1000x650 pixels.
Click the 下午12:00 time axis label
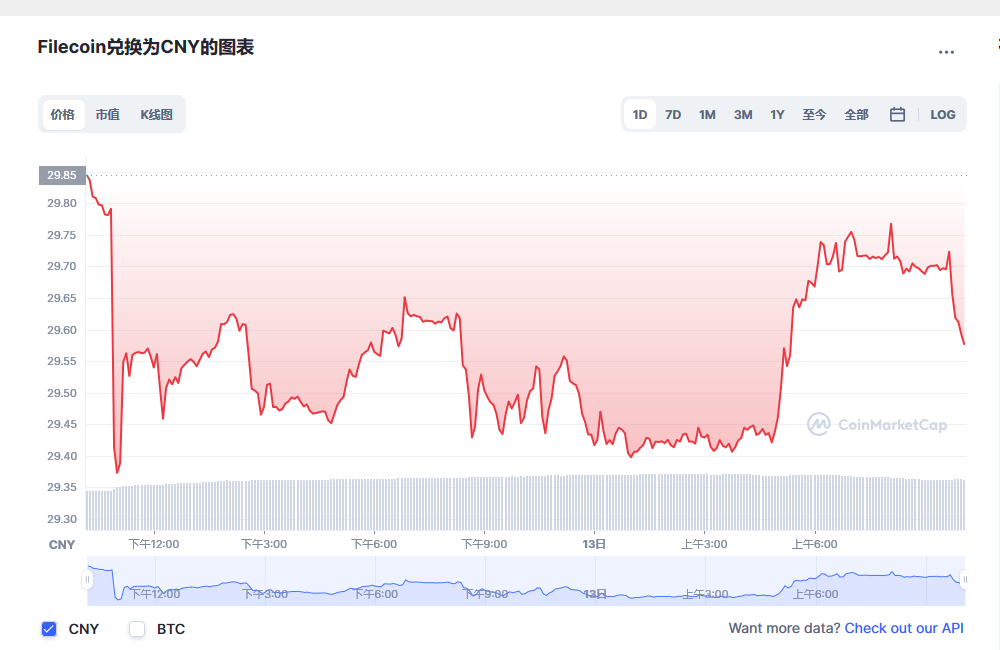point(154,544)
